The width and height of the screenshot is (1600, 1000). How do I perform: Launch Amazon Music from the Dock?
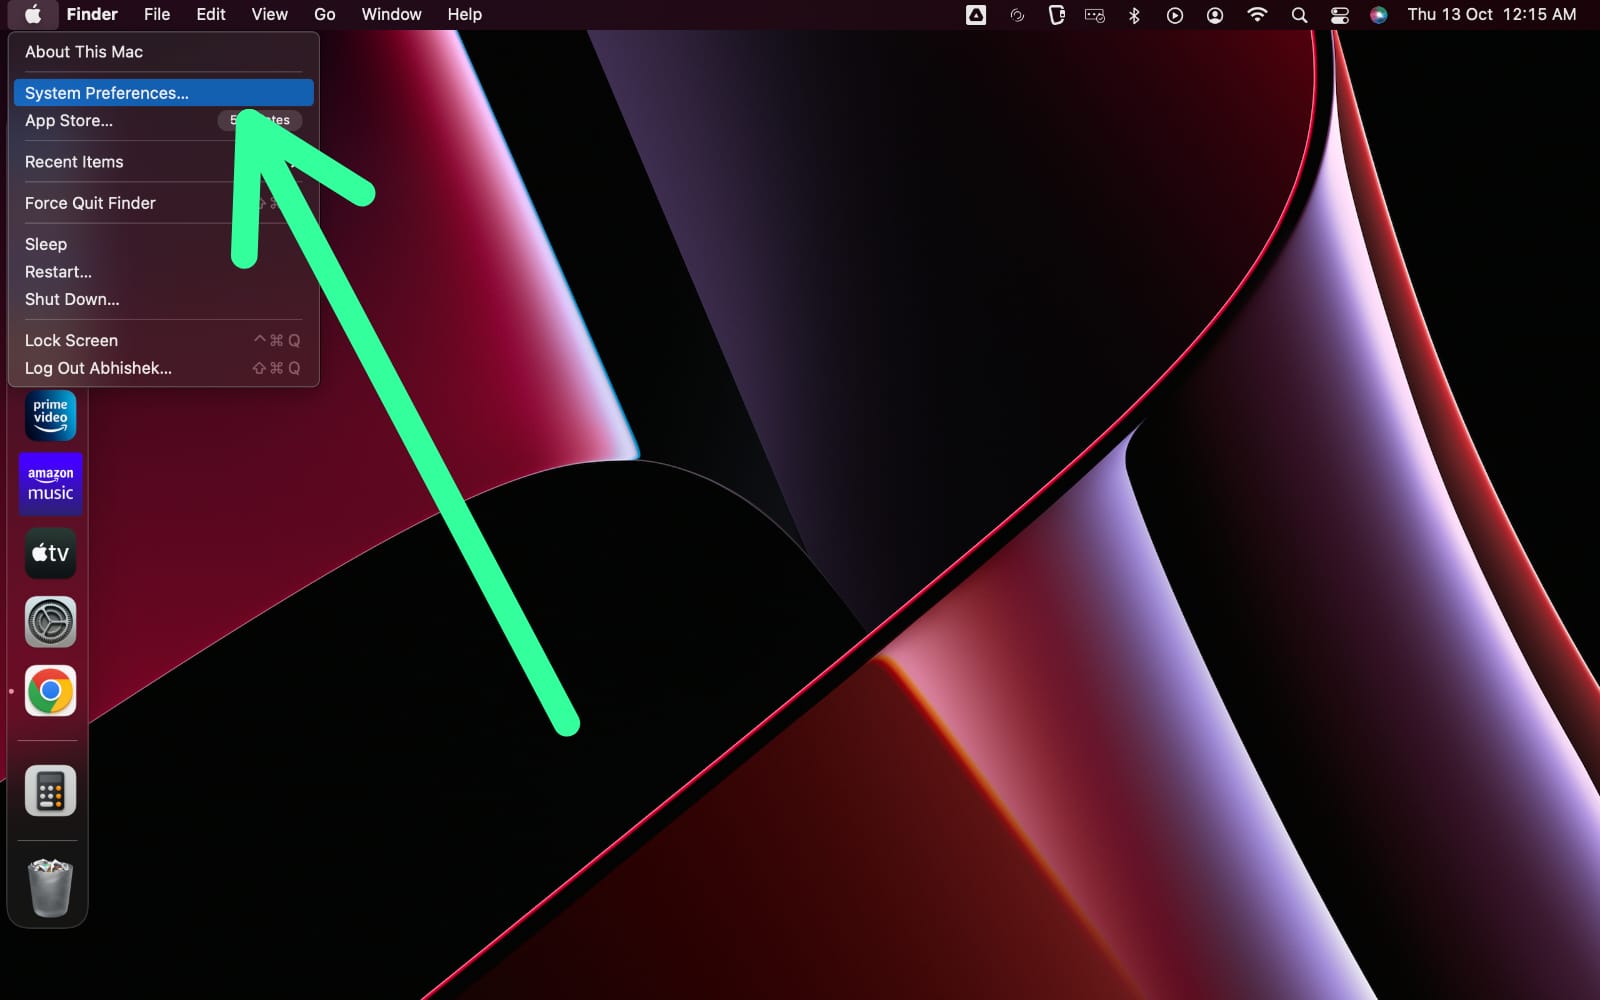(50, 483)
